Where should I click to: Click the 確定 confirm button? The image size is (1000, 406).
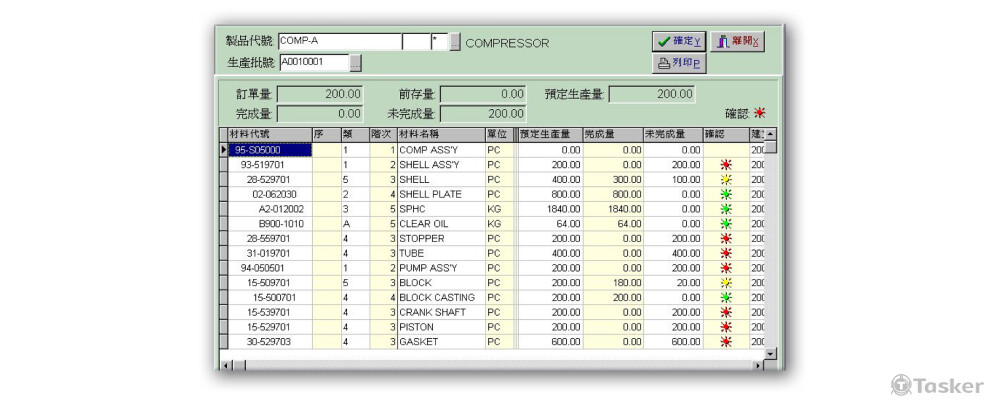(x=679, y=41)
